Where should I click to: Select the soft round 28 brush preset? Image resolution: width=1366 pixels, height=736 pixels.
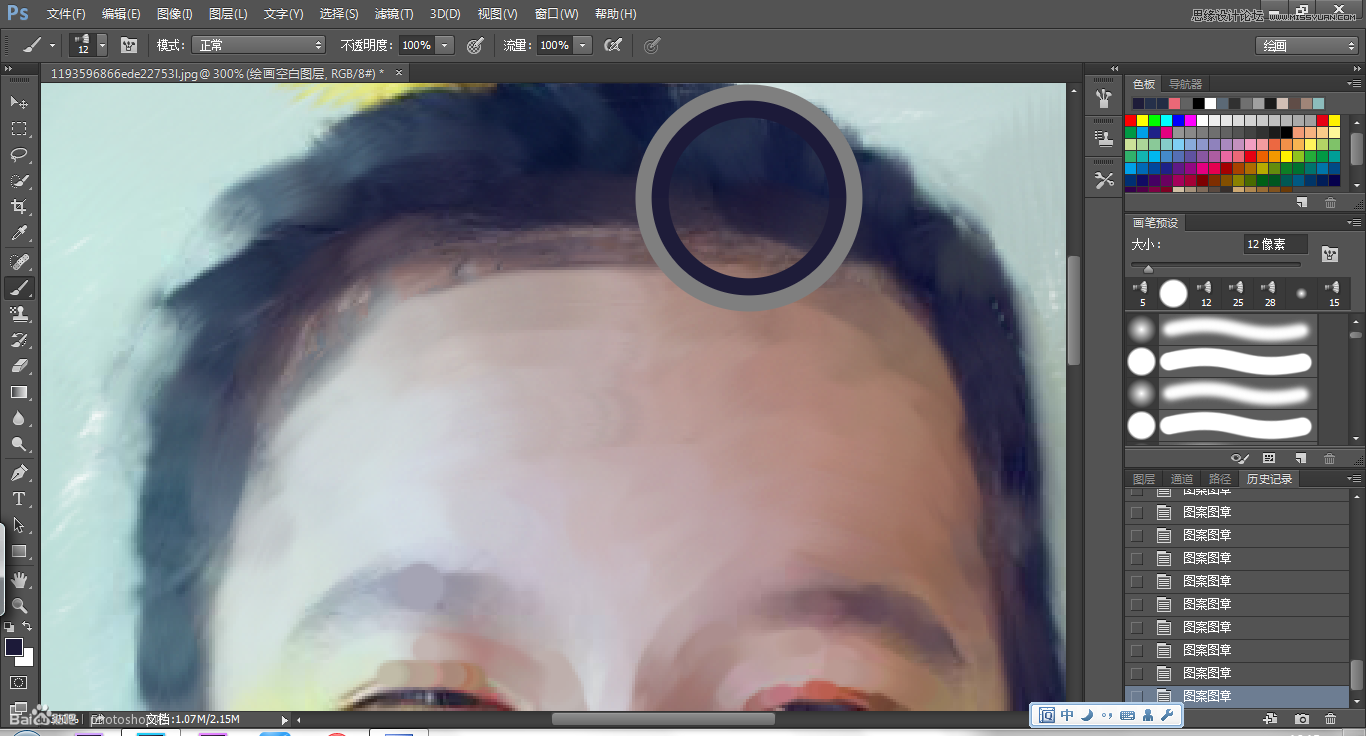[x=1267, y=293]
